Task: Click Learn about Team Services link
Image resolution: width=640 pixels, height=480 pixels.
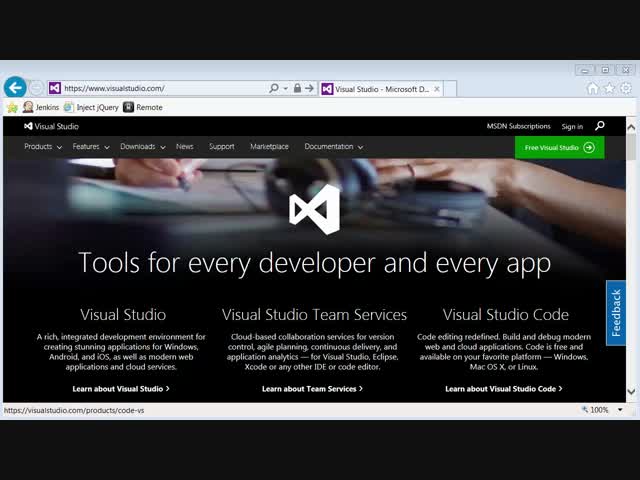Action: (312, 389)
